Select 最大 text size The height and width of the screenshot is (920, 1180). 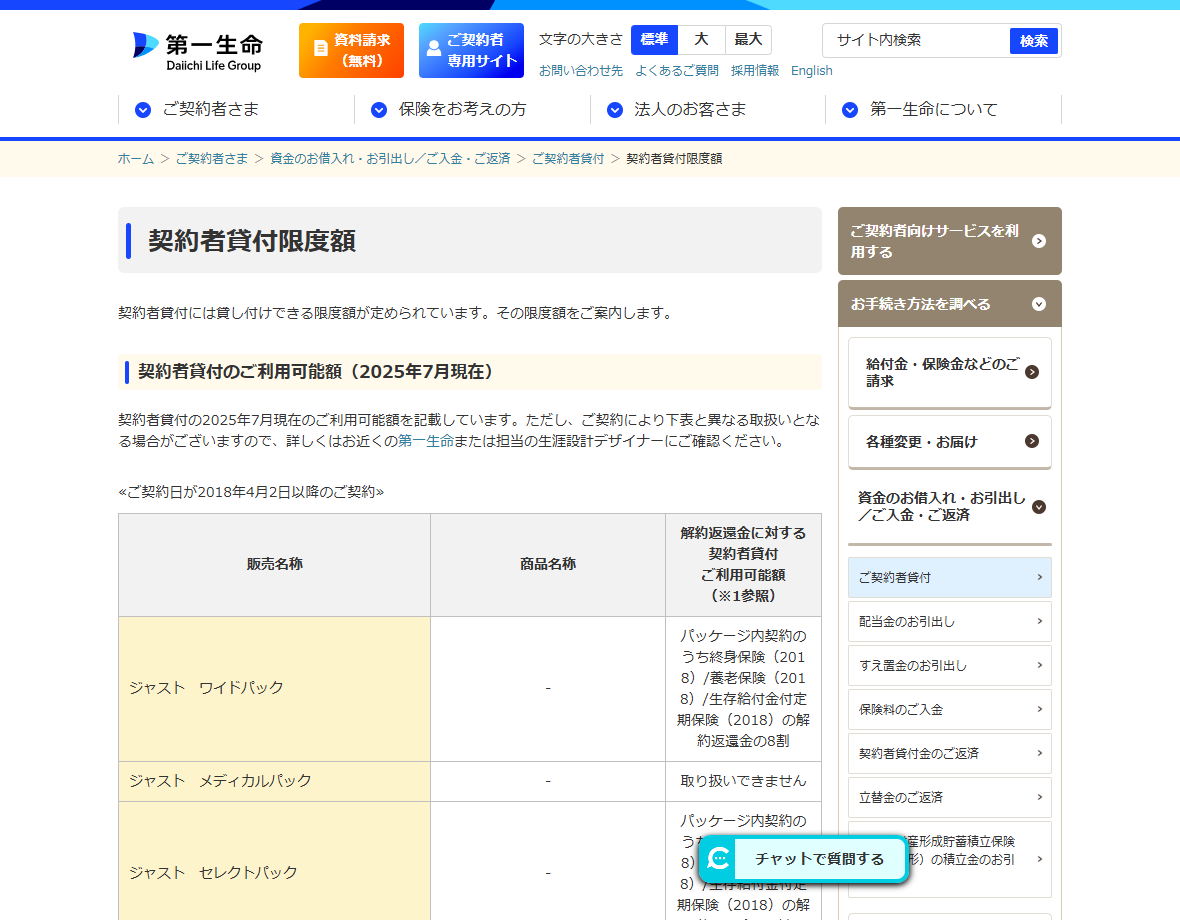(748, 39)
